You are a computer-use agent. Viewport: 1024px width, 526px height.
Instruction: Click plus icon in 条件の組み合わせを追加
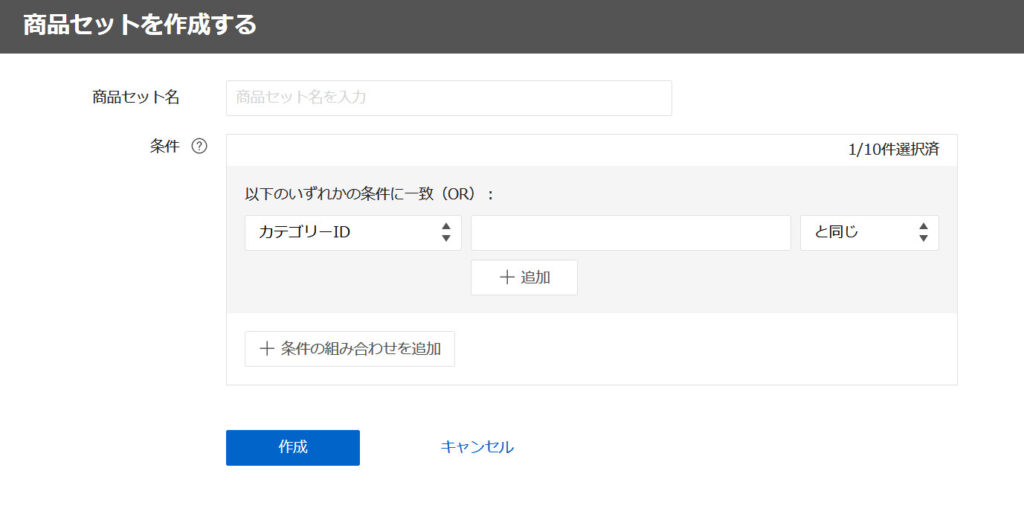pos(267,349)
